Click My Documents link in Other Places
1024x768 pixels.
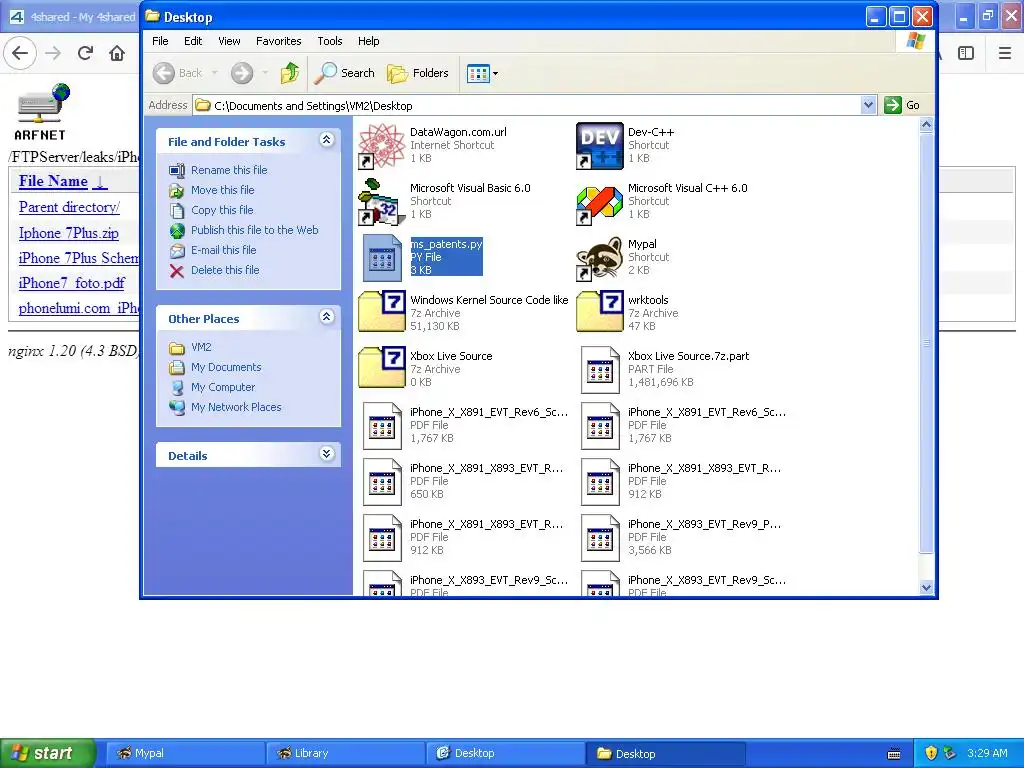tap(226, 368)
